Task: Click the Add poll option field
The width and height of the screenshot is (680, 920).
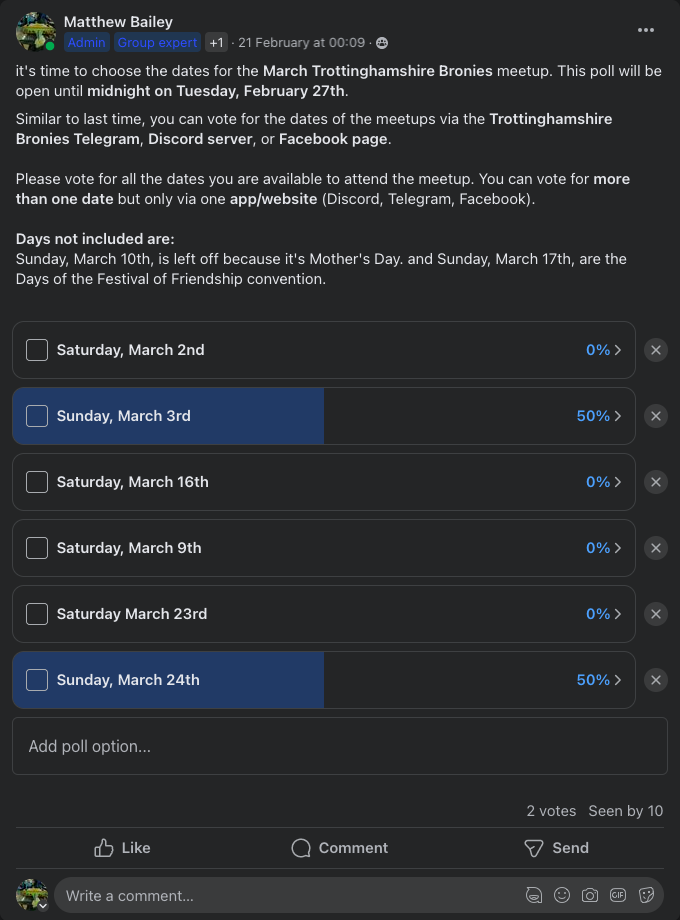Action: 340,746
